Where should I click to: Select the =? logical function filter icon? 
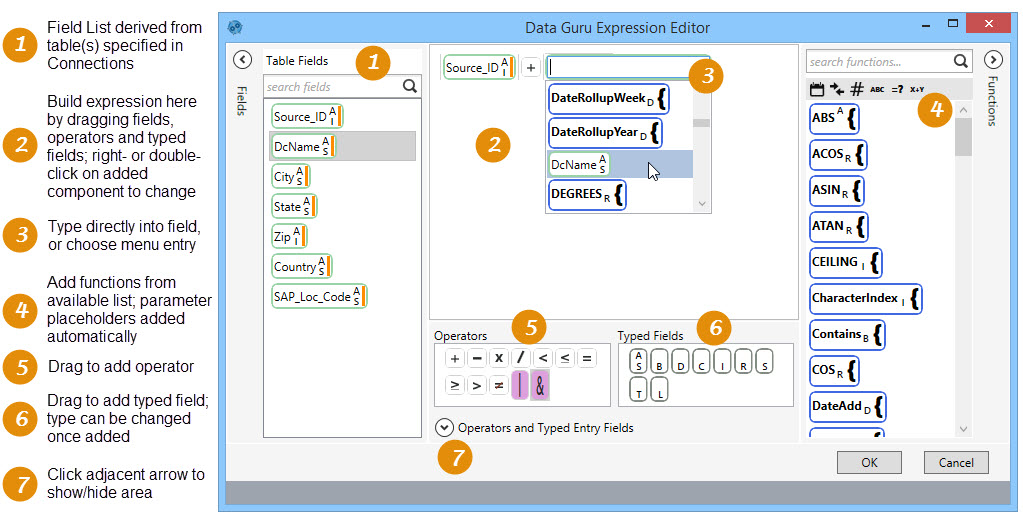click(x=898, y=89)
